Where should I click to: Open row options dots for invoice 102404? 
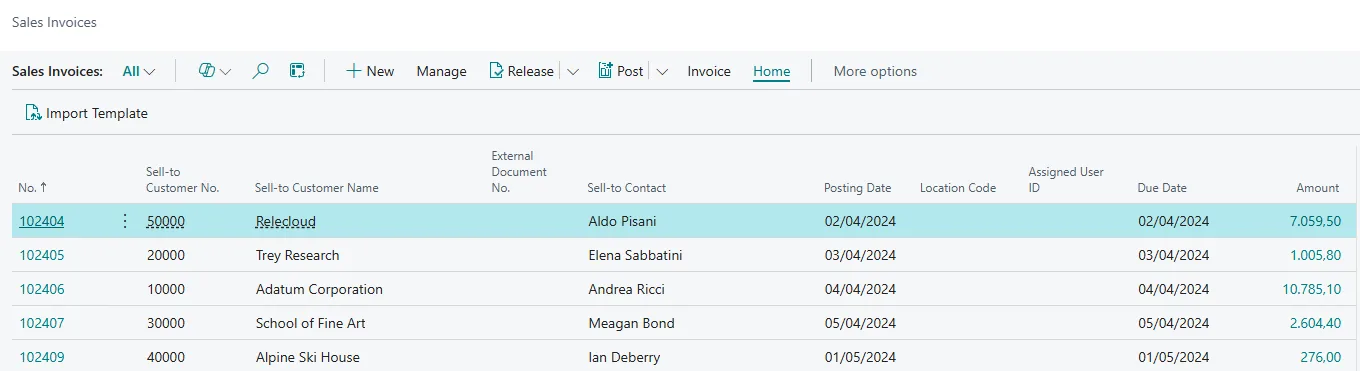pos(125,221)
